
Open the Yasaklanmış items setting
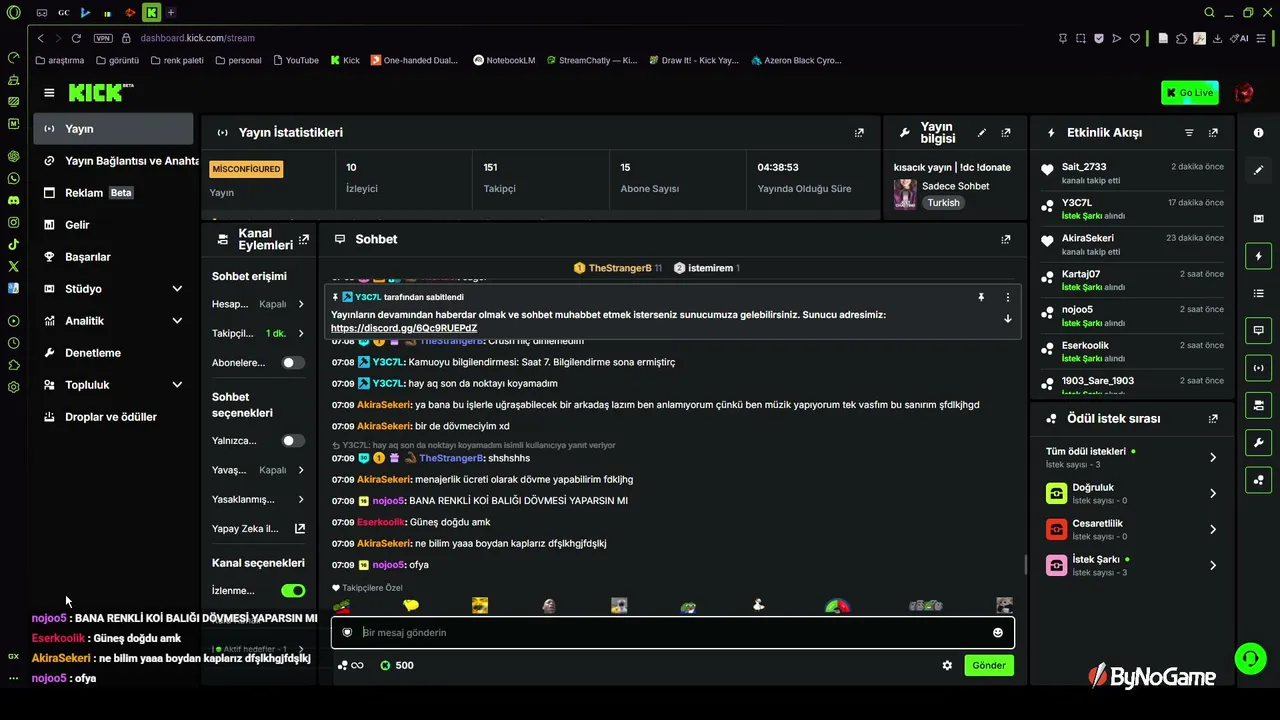(259, 499)
